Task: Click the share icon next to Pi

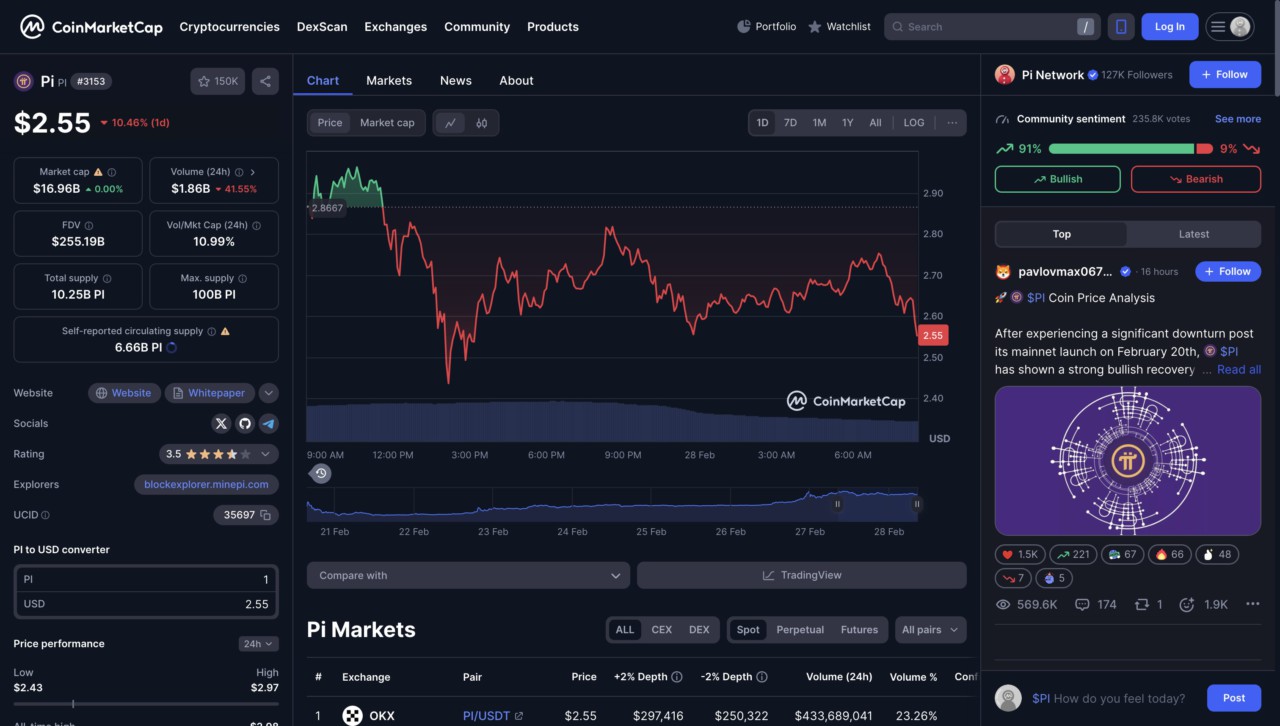Action: (x=265, y=81)
